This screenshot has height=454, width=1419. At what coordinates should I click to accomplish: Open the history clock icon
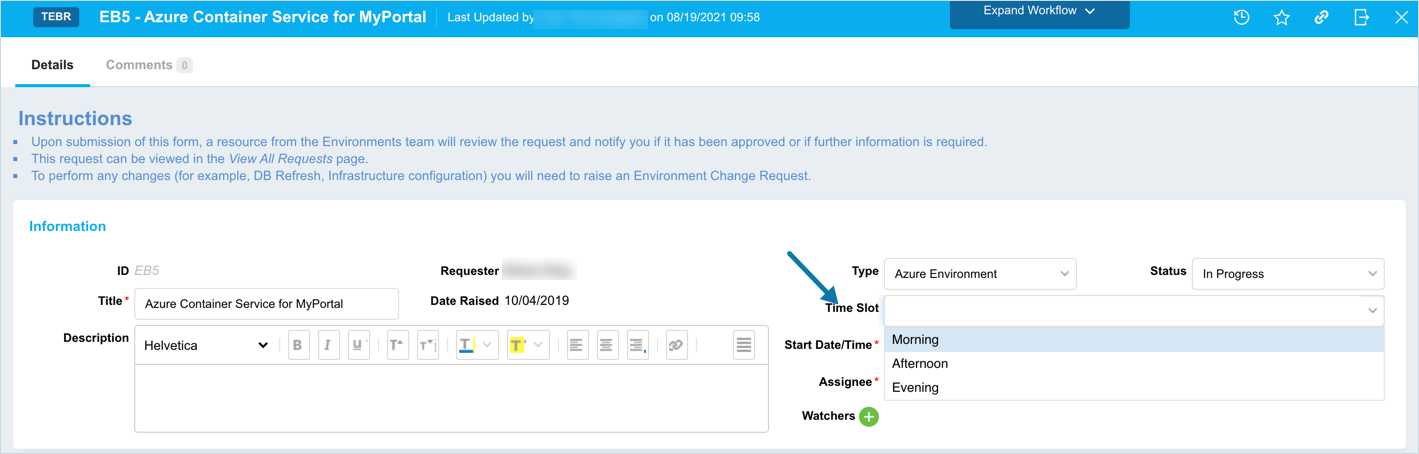point(1241,17)
